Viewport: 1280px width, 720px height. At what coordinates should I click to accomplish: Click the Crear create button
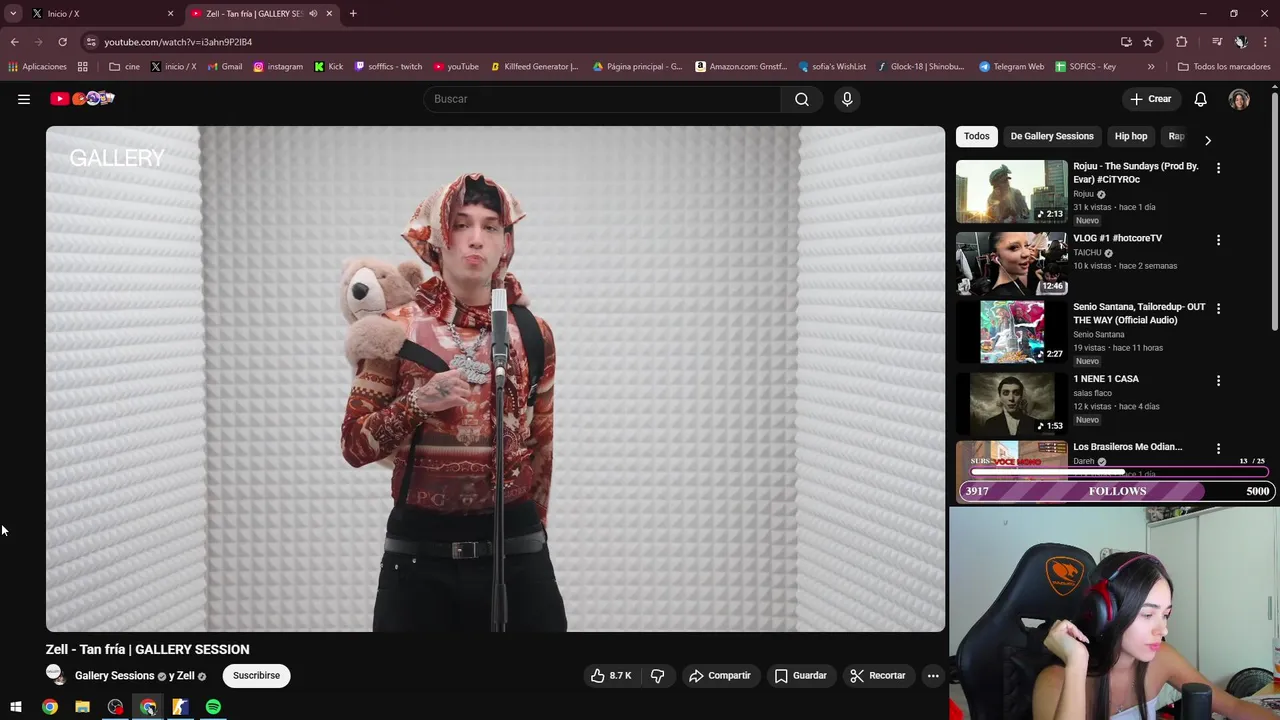(x=1150, y=99)
